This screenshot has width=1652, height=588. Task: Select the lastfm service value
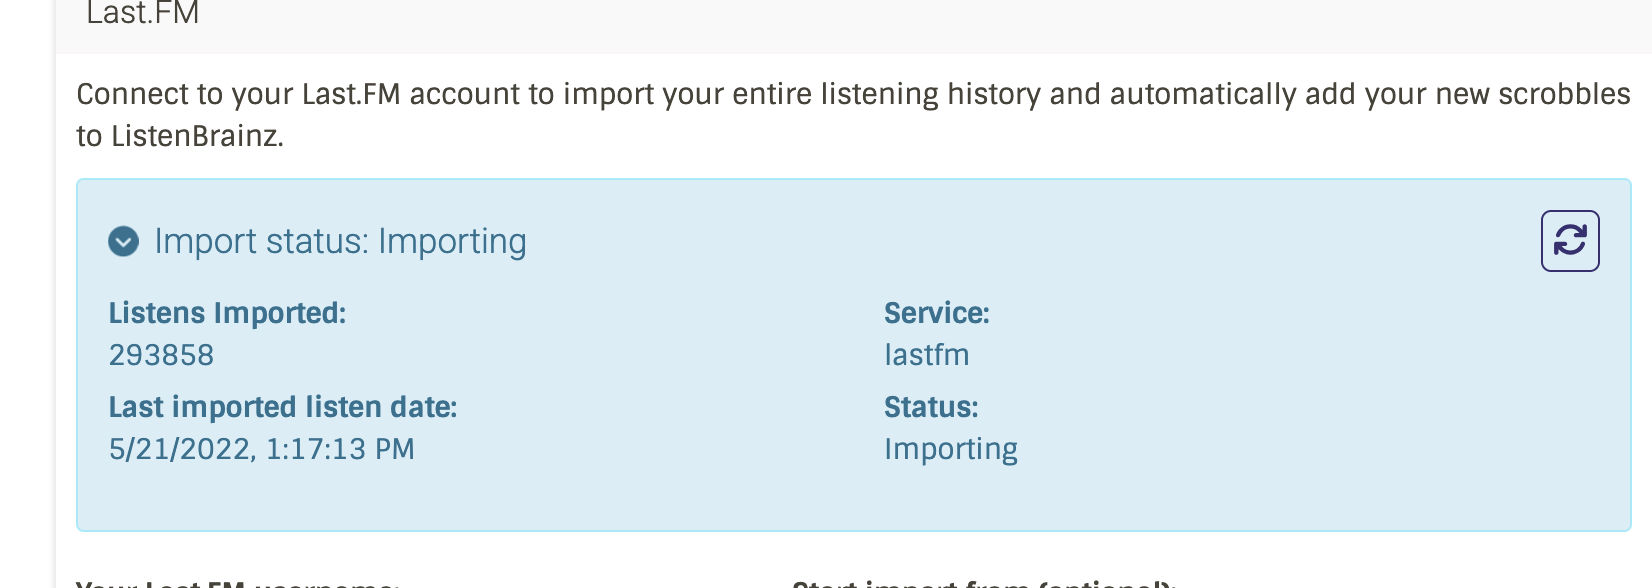click(x=926, y=356)
